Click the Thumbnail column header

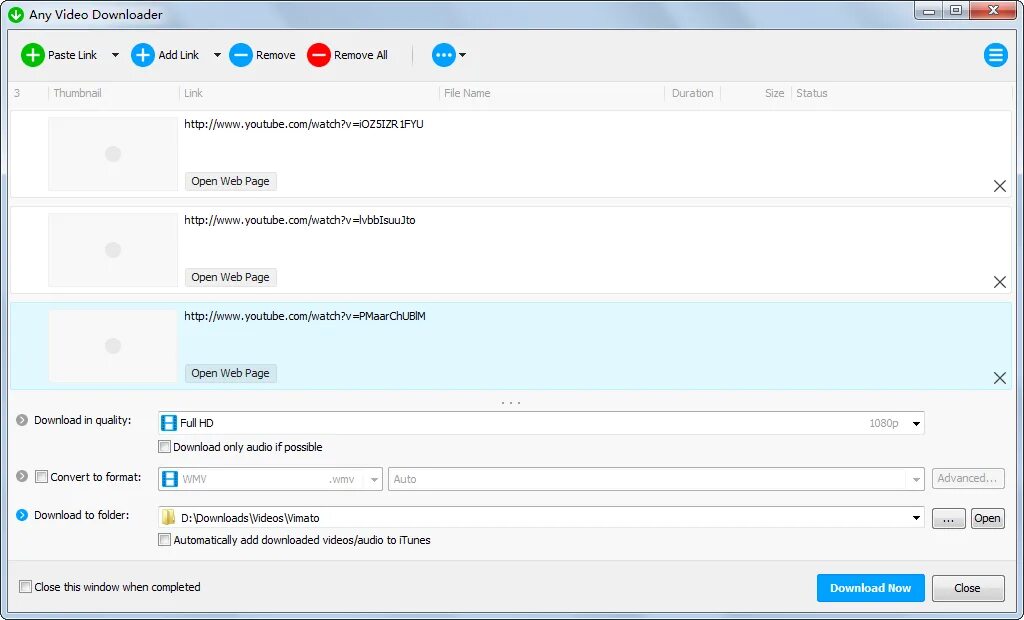[77, 93]
